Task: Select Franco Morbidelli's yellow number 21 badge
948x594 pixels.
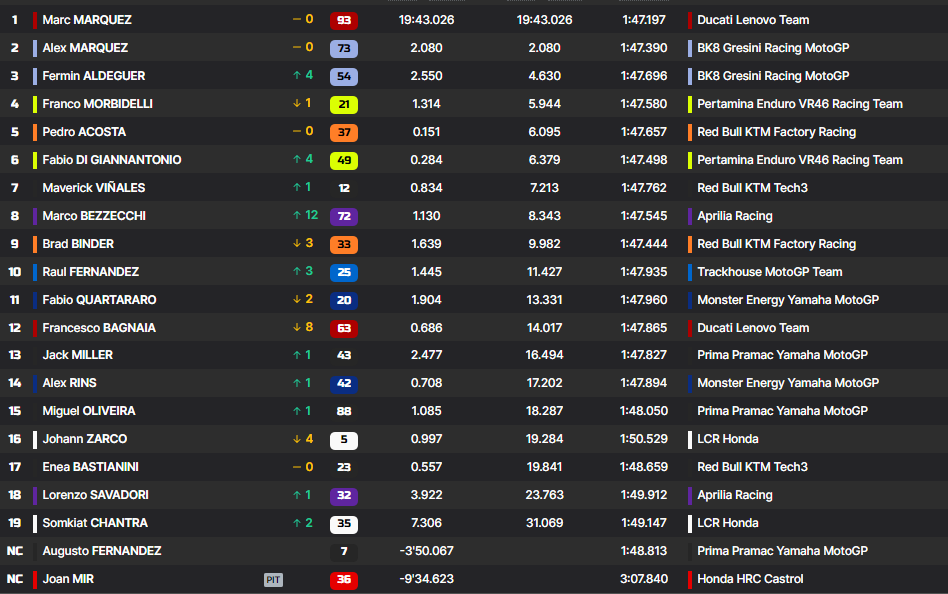Action: [x=343, y=104]
